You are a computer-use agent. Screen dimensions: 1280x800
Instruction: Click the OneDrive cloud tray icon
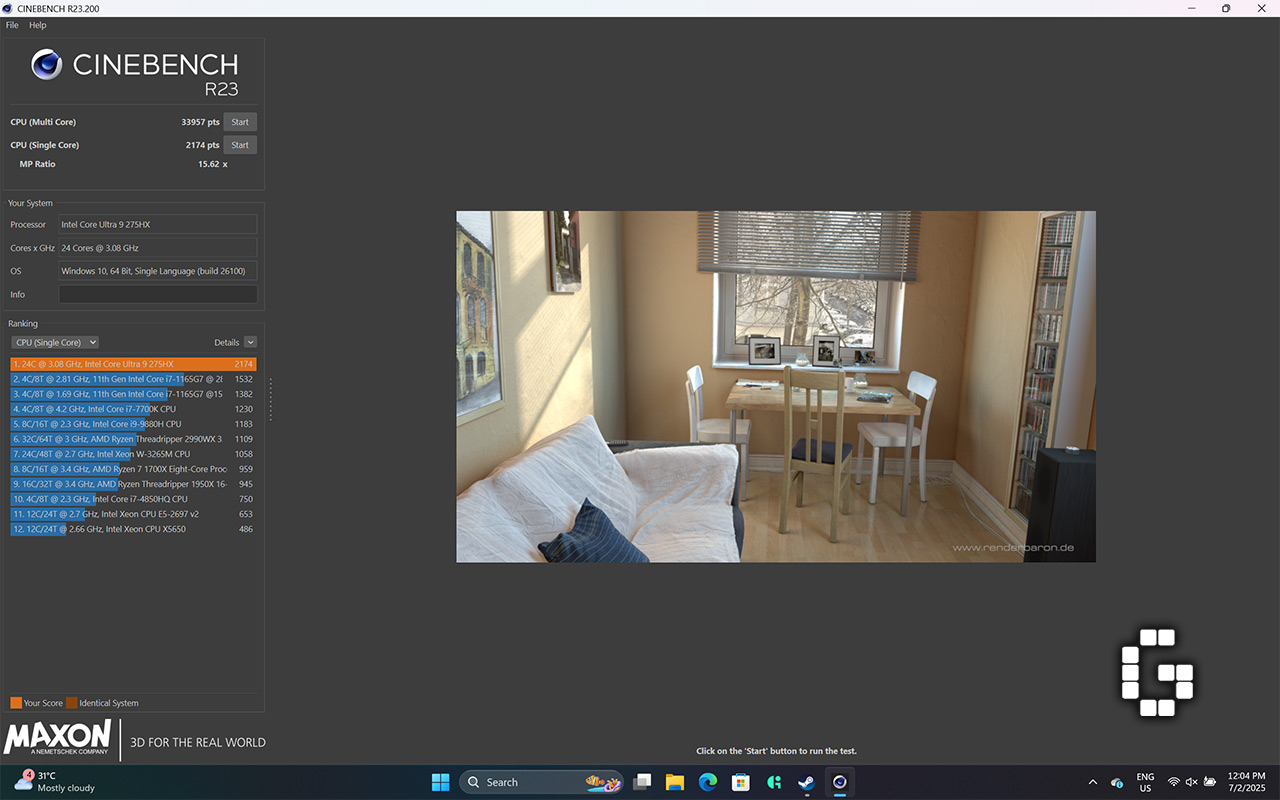(1117, 782)
